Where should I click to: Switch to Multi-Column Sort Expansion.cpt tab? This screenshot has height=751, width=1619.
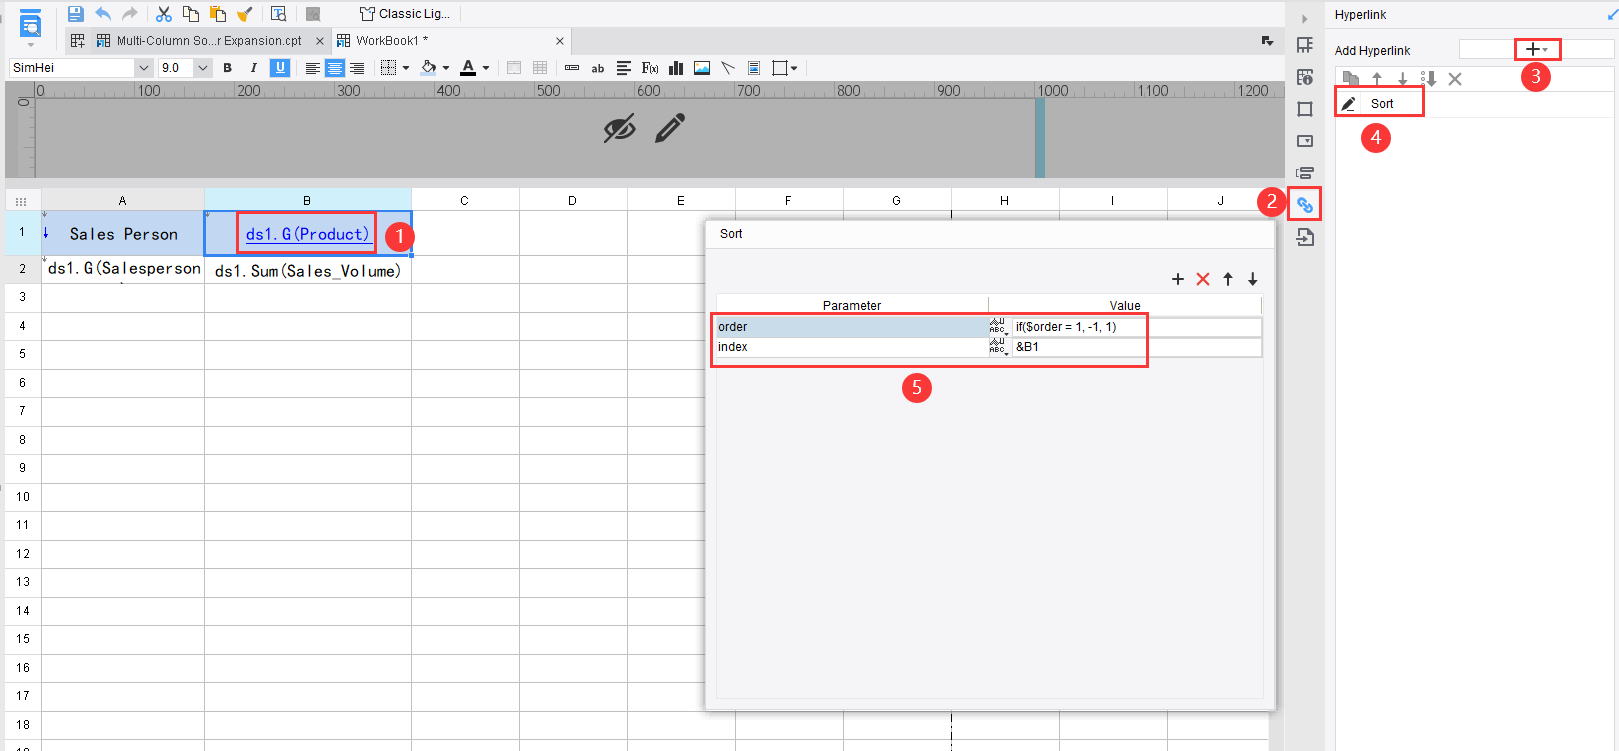point(208,41)
